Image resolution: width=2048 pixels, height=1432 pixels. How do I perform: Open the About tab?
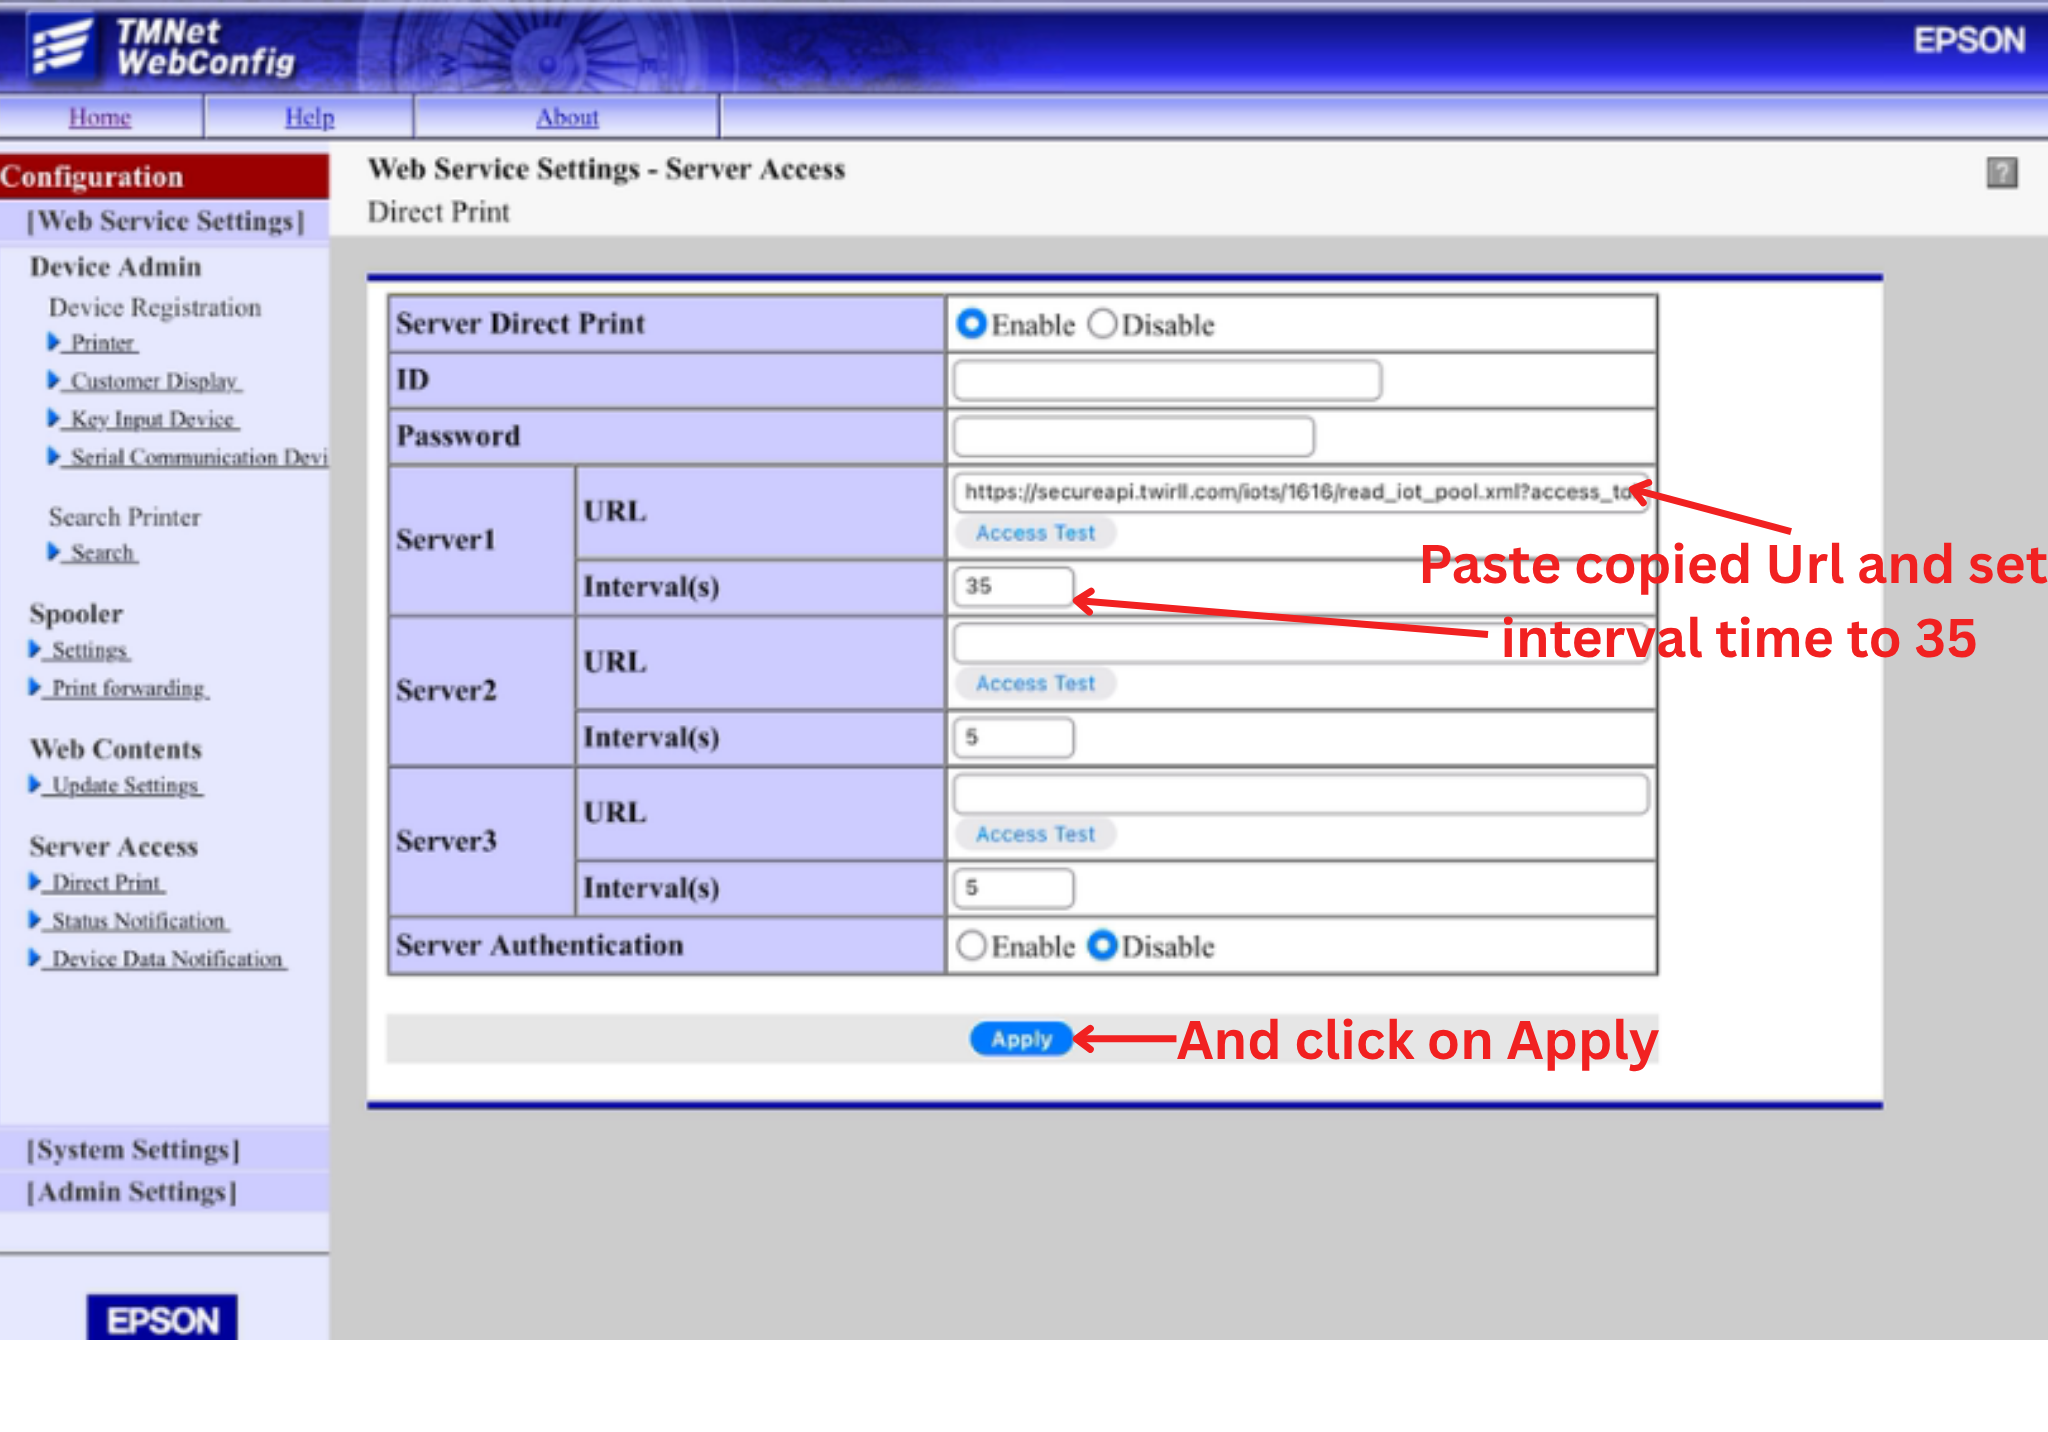pos(567,117)
